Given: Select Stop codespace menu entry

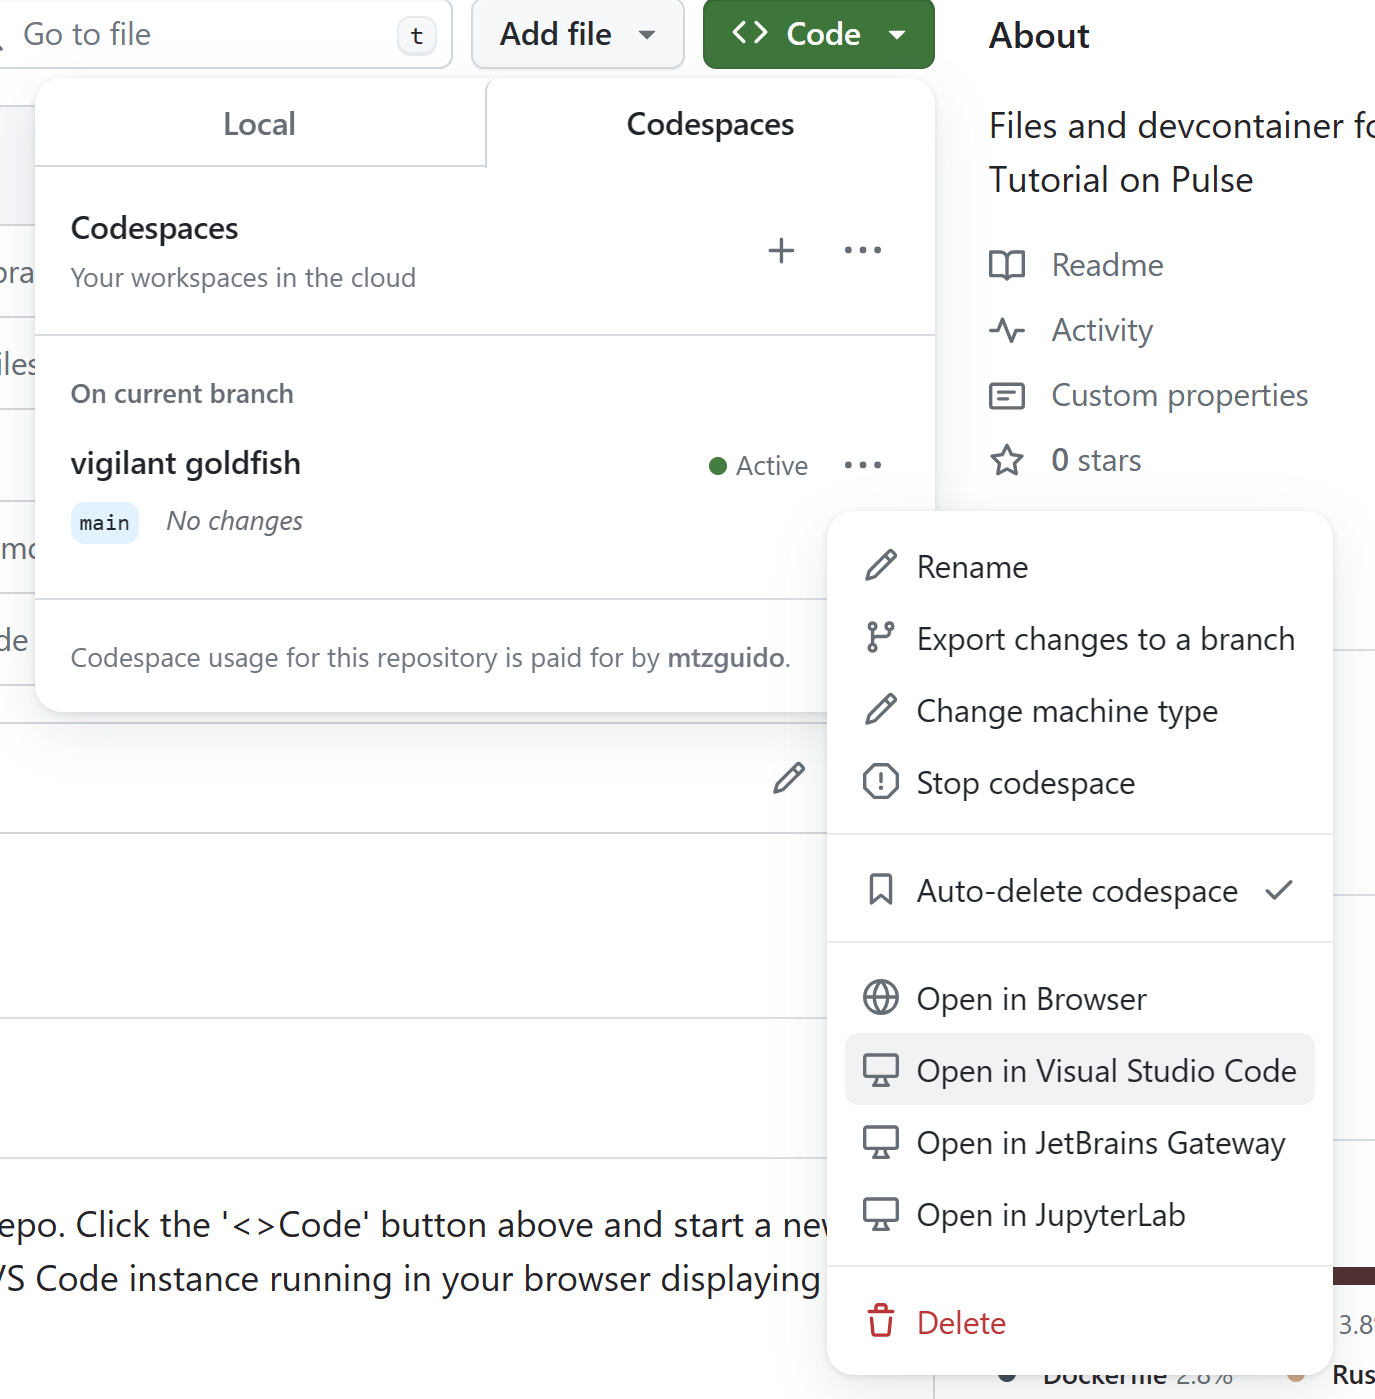Looking at the screenshot, I should [x=1080, y=783].
